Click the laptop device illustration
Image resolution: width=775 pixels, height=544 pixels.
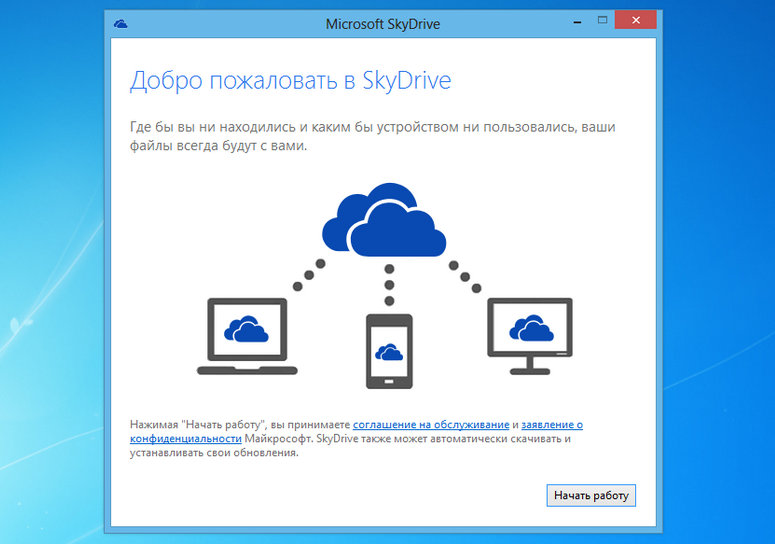[x=247, y=336]
